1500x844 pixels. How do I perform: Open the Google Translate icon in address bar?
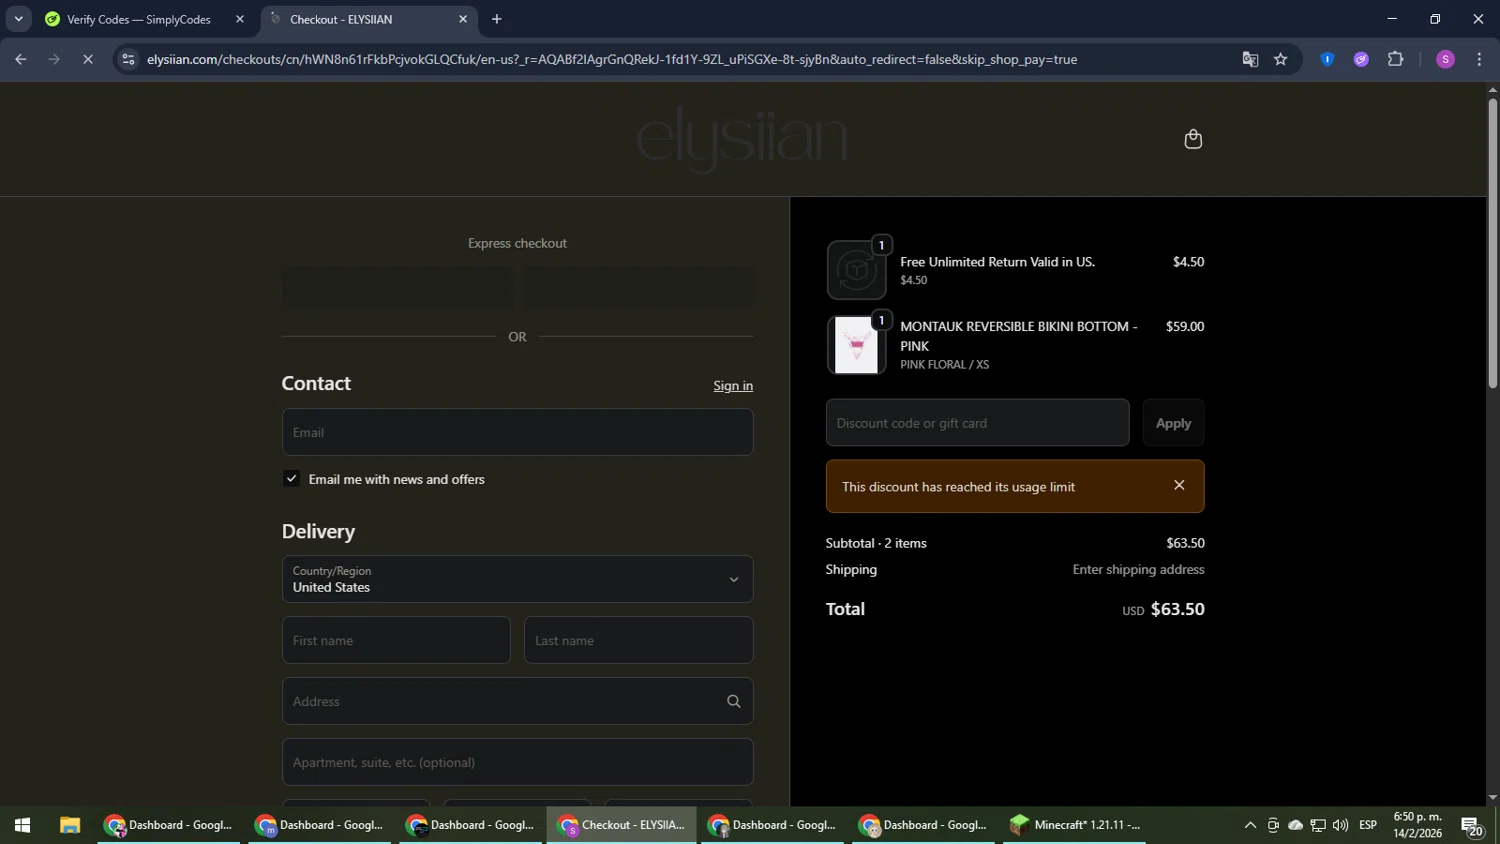[x=1250, y=59]
